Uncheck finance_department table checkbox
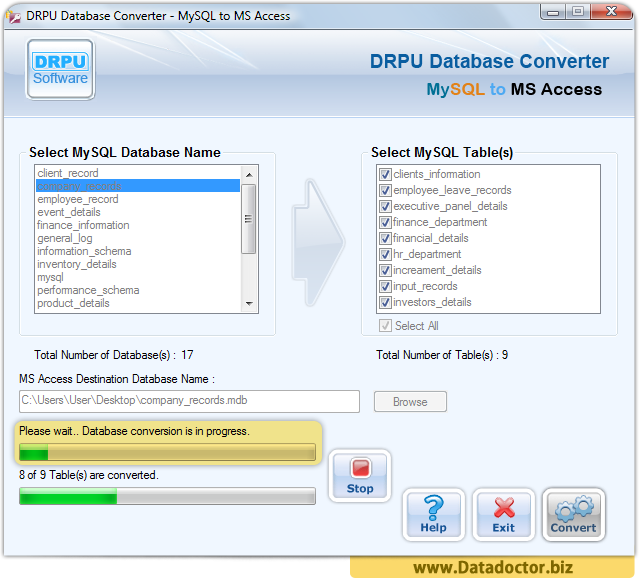This screenshot has height=578, width=639. pyautogui.click(x=385, y=223)
